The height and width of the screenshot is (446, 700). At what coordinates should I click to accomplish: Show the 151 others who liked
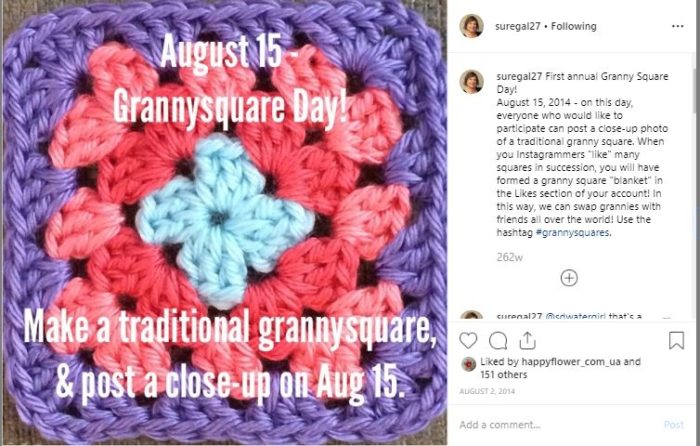(504, 375)
